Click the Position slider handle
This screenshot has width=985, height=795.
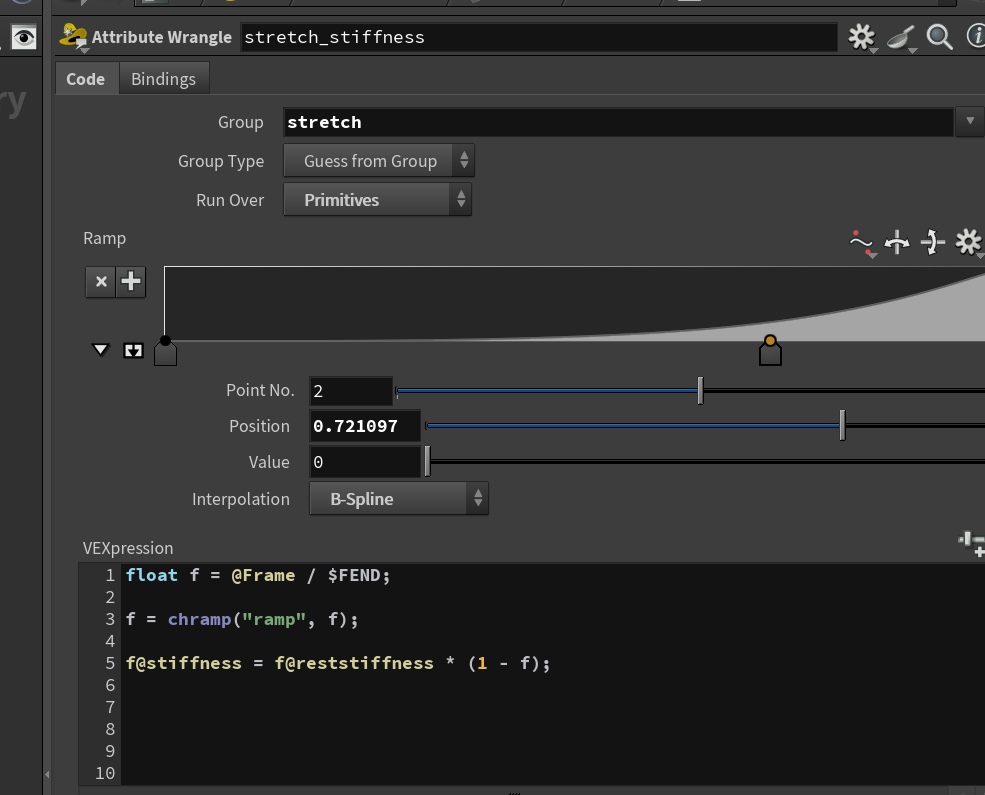842,426
